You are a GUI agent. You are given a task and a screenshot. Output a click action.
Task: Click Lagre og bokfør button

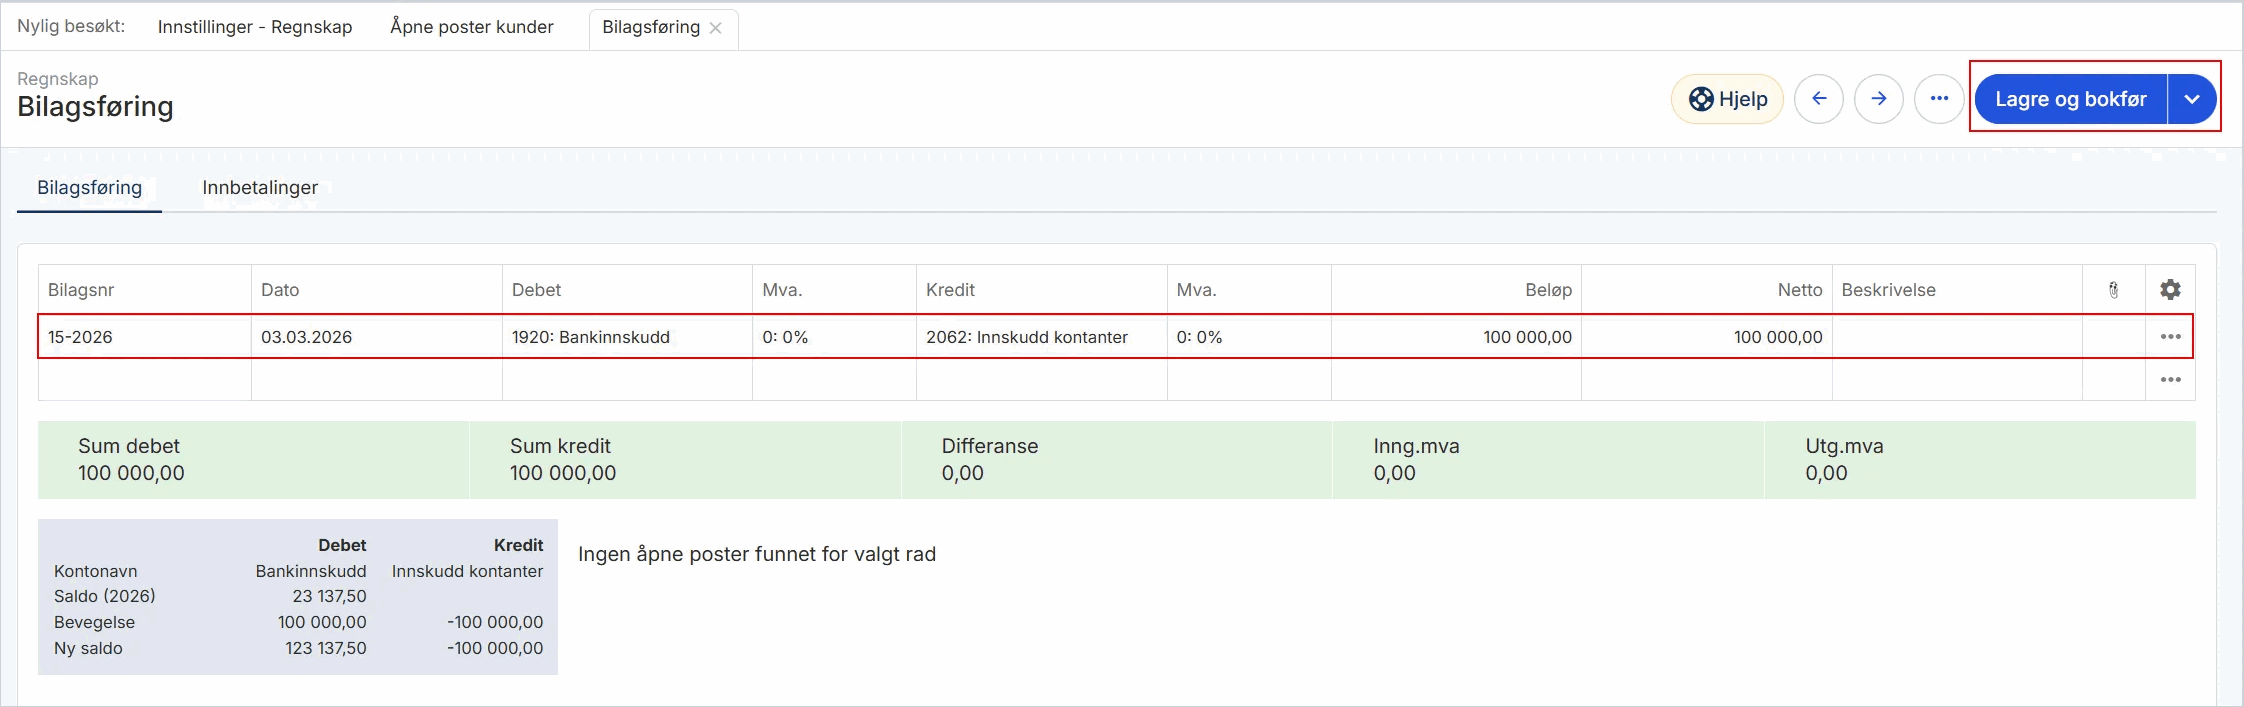[x=2071, y=99]
